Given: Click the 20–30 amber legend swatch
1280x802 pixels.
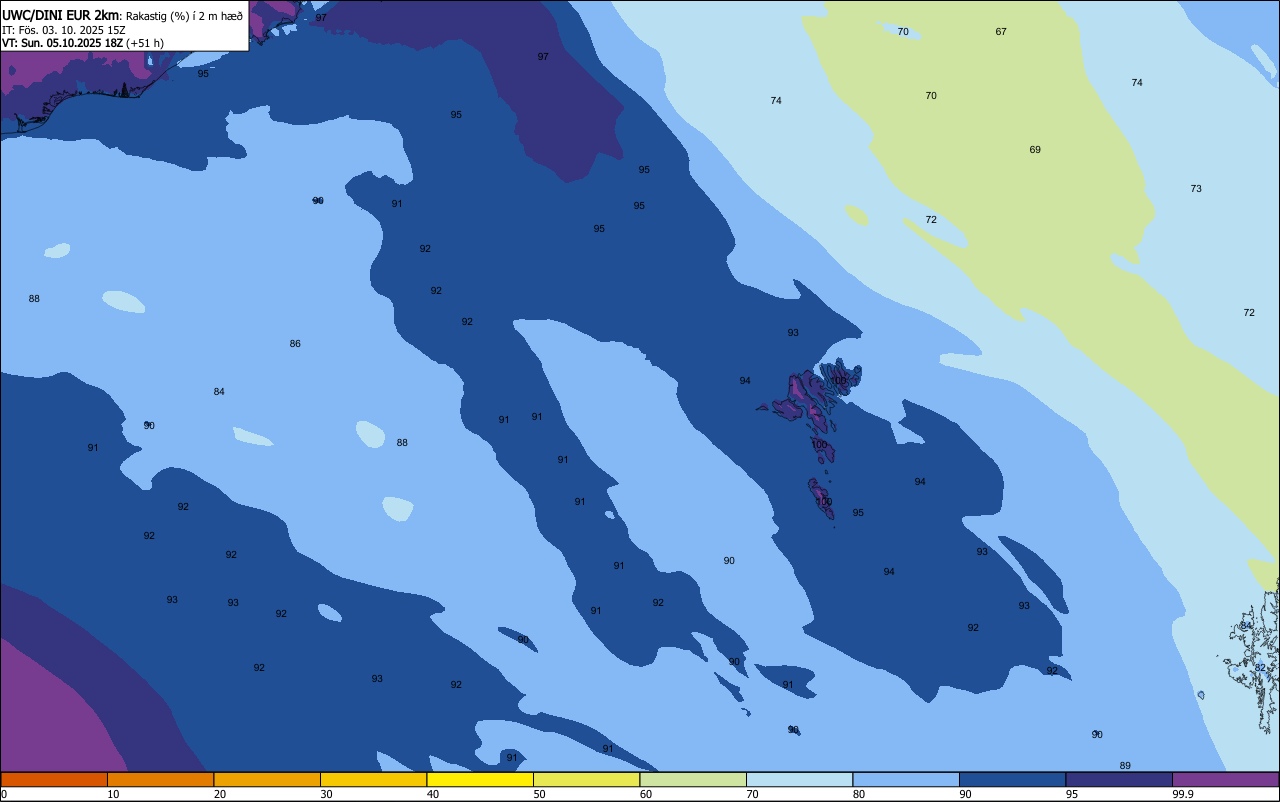Looking at the screenshot, I should (267, 779).
